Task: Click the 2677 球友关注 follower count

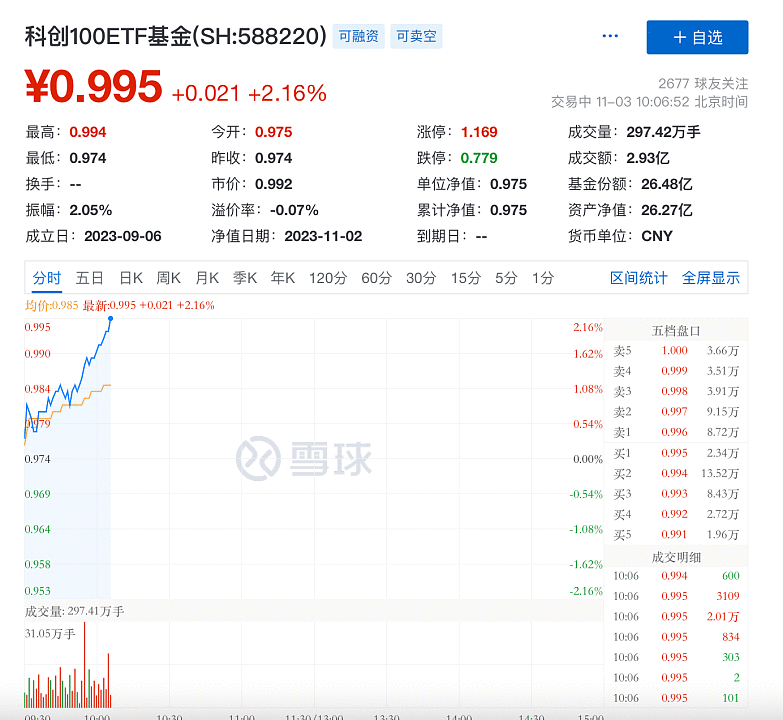Action: [703, 83]
